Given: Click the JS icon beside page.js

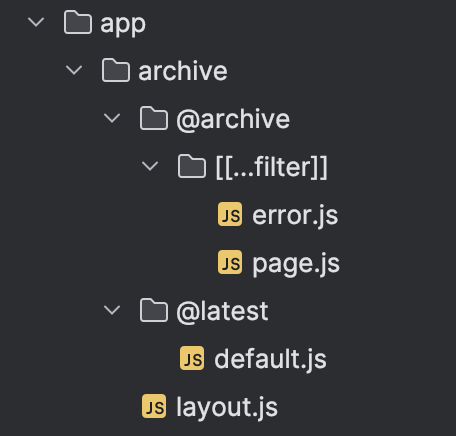Looking at the screenshot, I should pyautogui.click(x=230, y=262).
